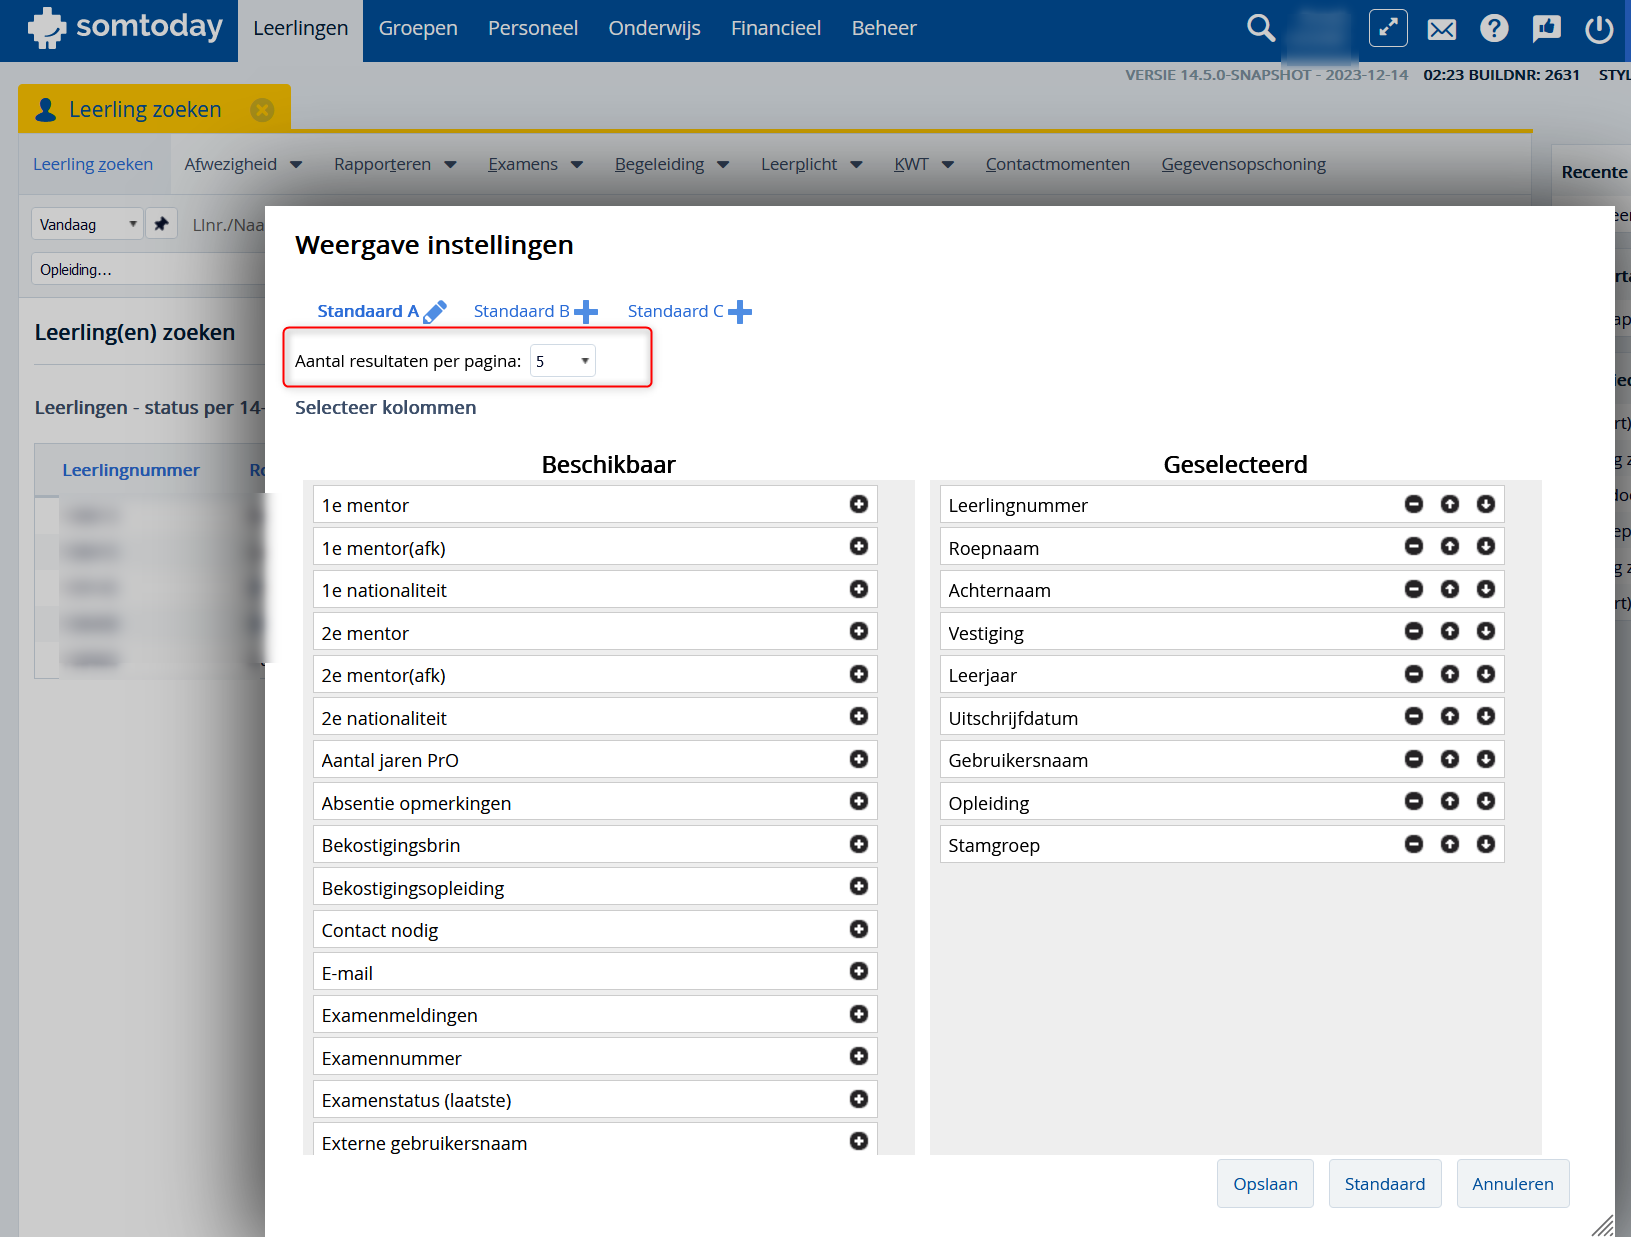Edit Standaard A with pencil icon
1631x1237 pixels.
(x=435, y=312)
